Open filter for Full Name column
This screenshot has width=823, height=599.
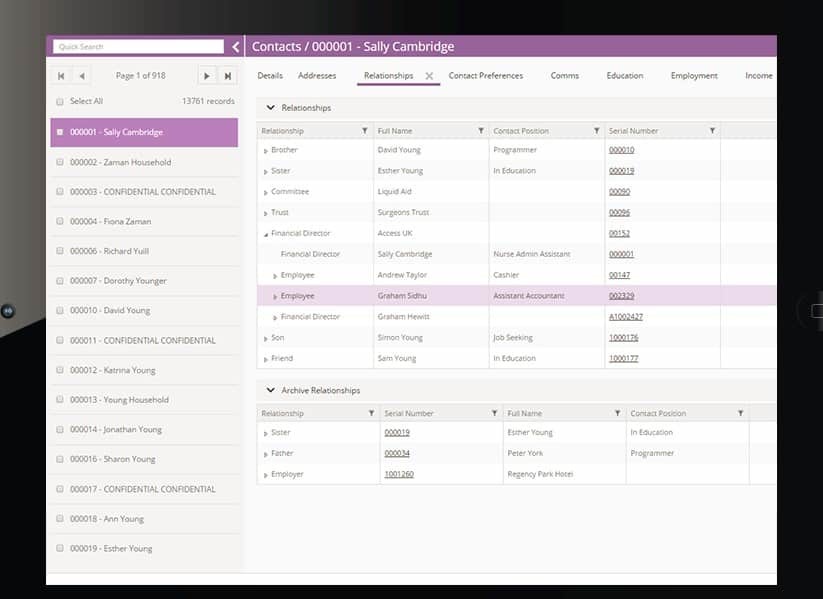coord(481,131)
